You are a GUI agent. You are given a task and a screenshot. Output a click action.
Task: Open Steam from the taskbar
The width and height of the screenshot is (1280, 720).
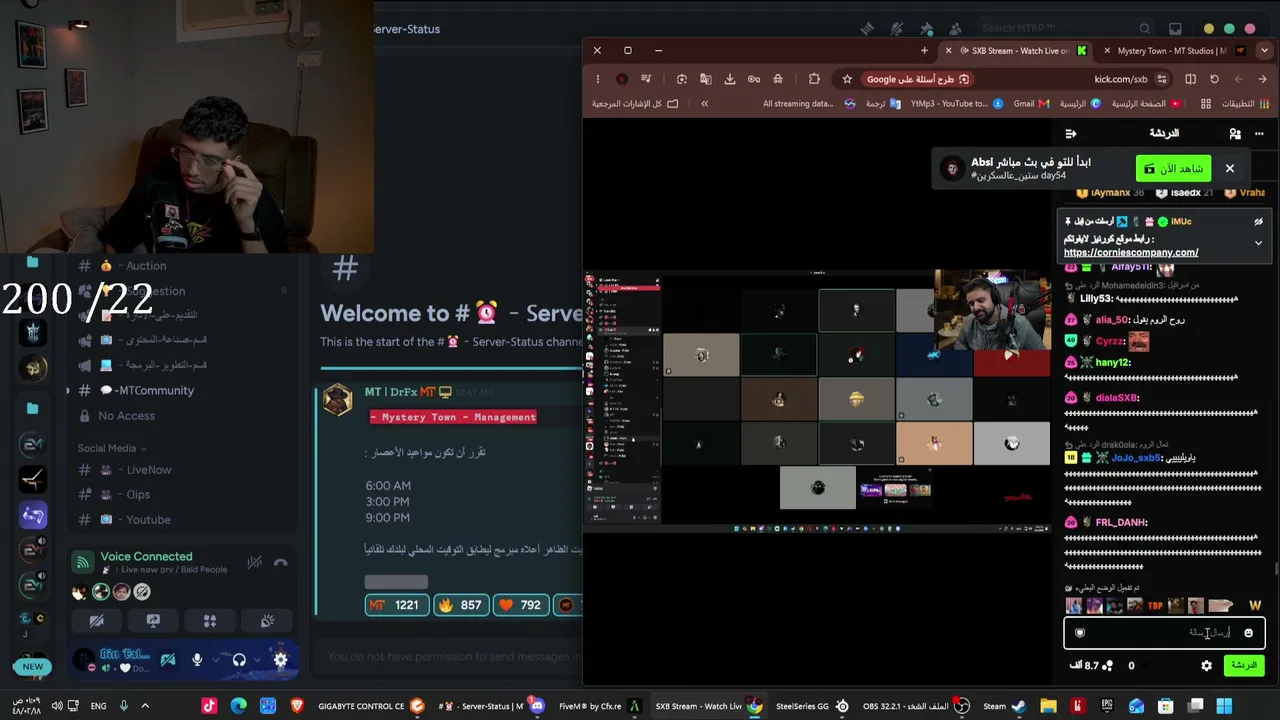1004,706
